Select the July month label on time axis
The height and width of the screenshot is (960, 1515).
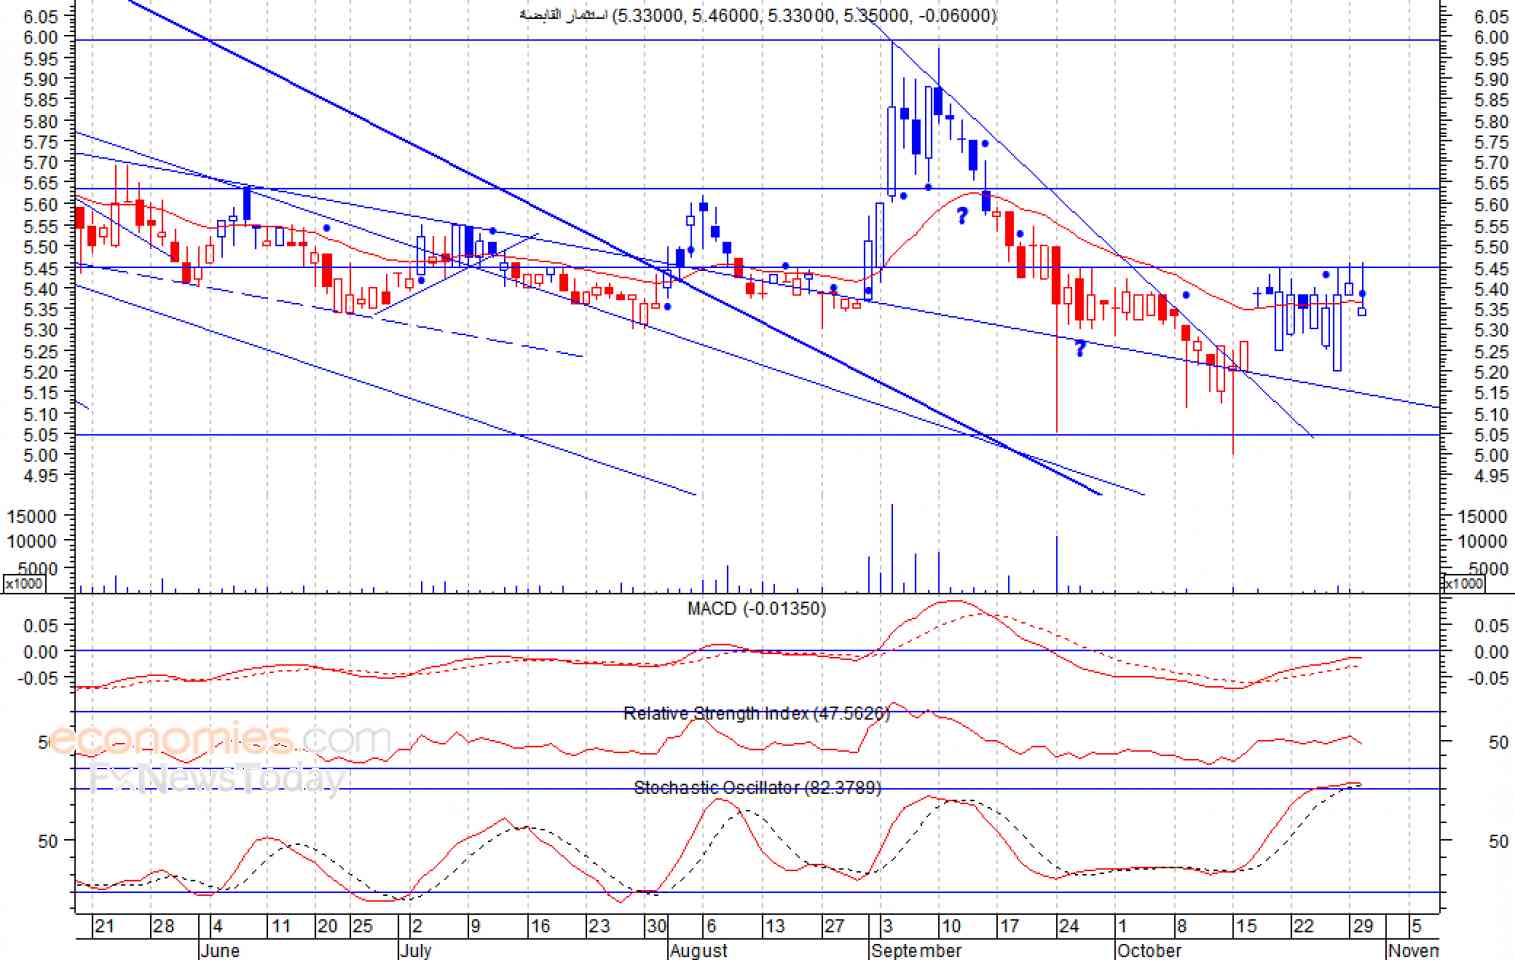pyautogui.click(x=415, y=950)
